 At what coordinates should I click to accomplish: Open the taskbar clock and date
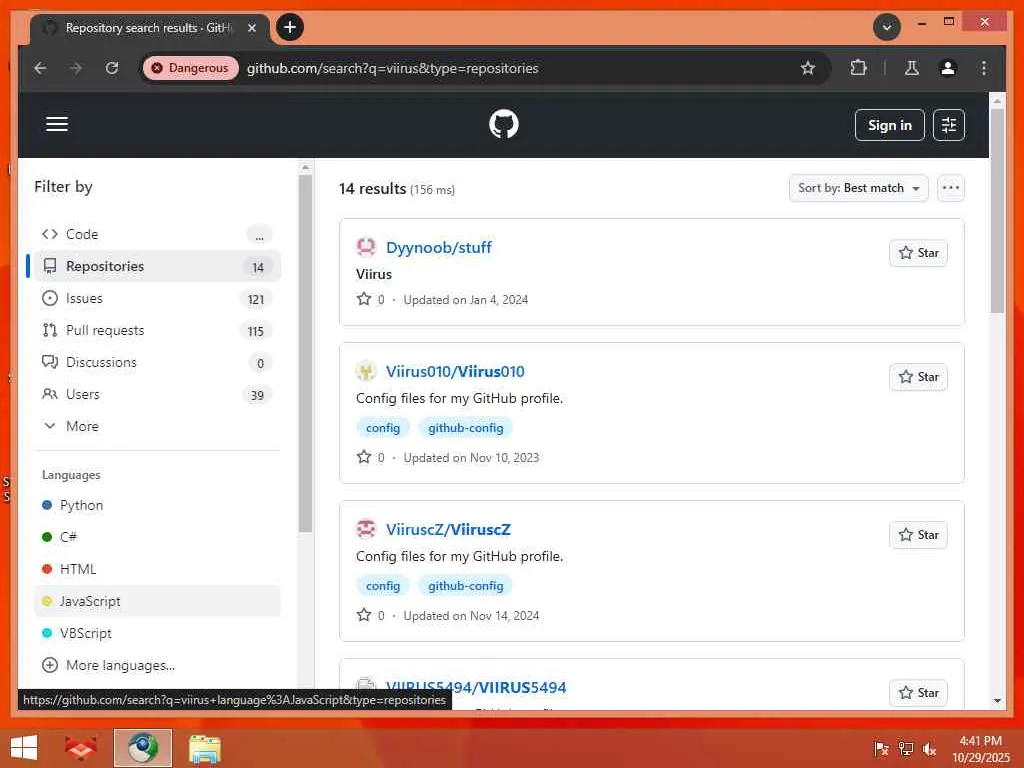click(x=980, y=749)
